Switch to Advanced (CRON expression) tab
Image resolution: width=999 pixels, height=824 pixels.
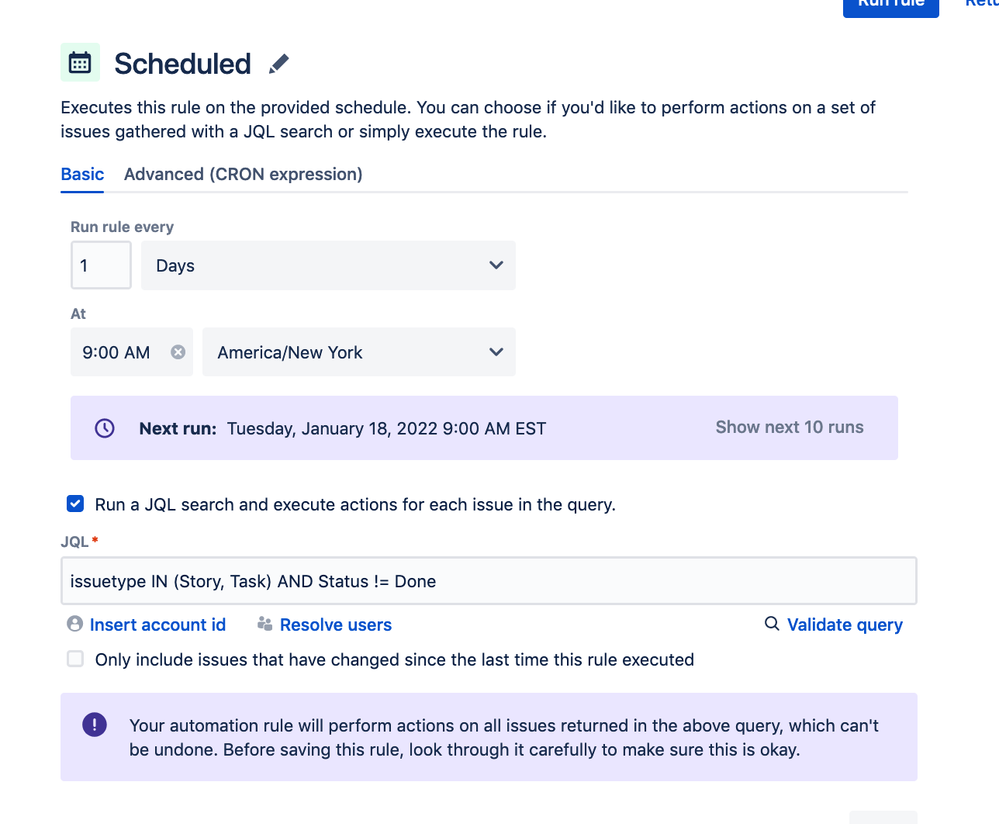tap(243, 174)
